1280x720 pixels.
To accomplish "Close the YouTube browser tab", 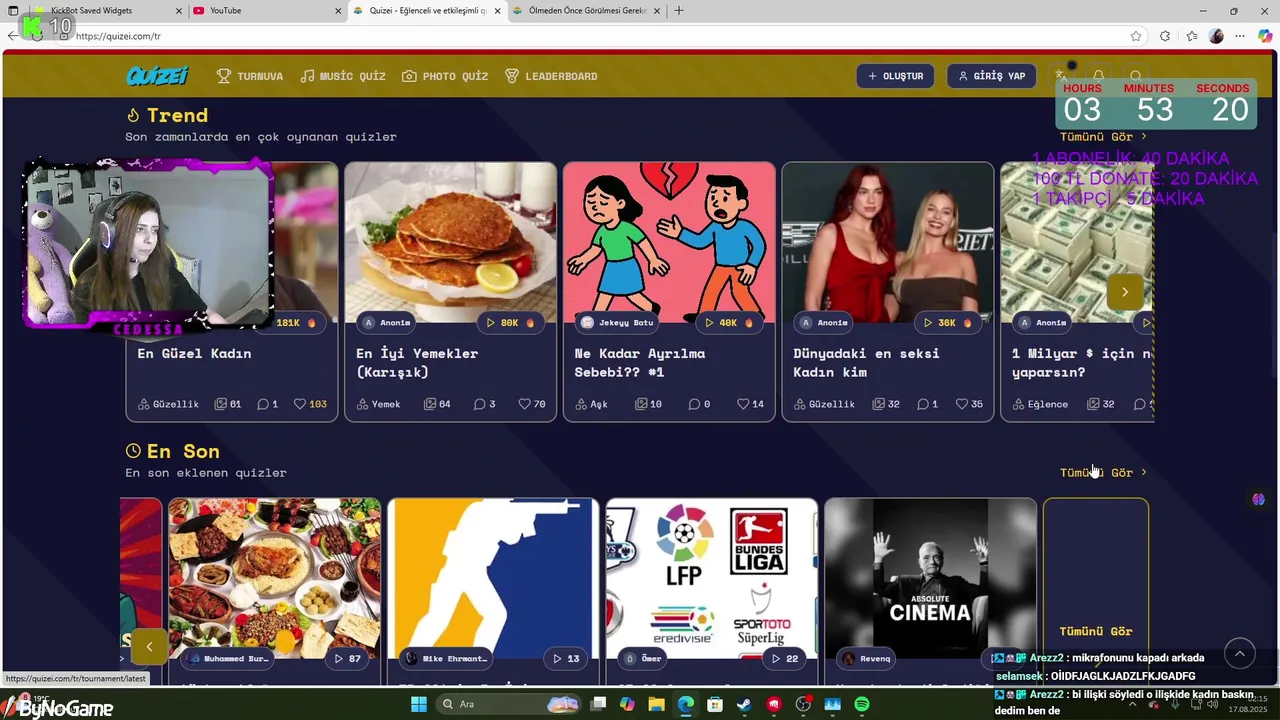I will (338, 10).
